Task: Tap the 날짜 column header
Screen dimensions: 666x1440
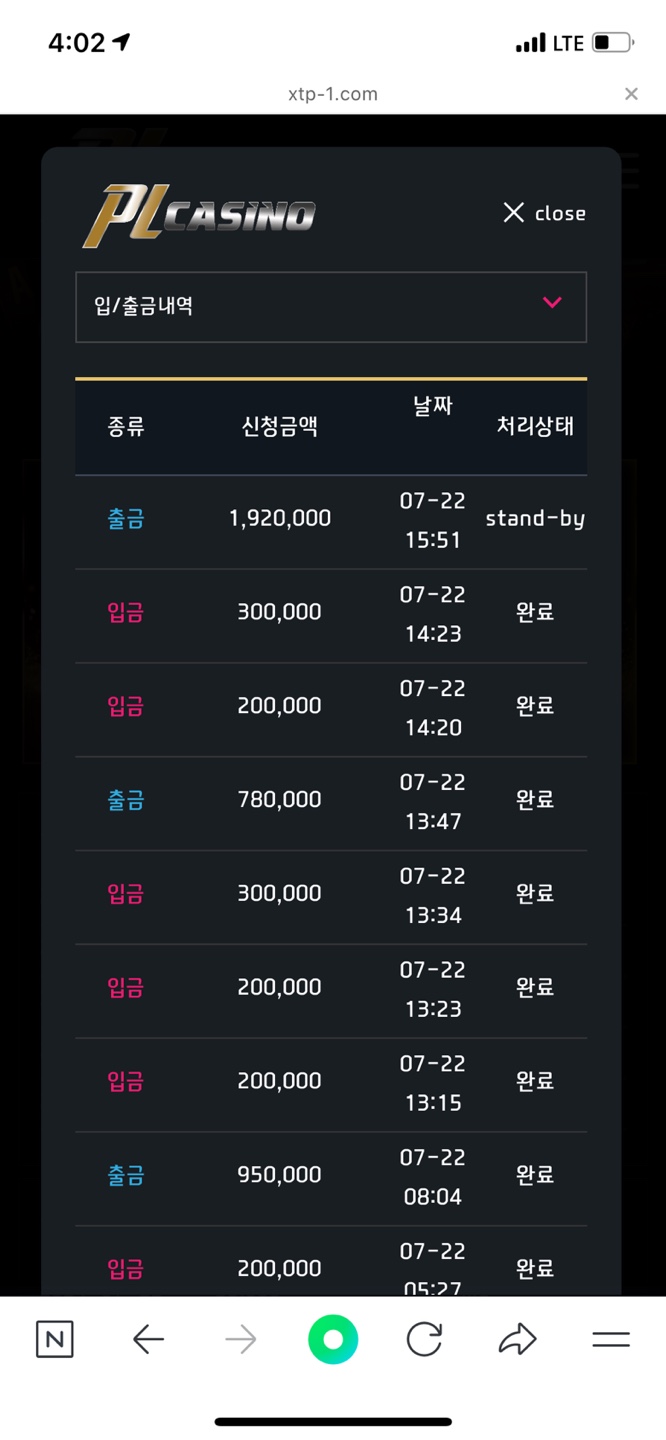Action: (433, 405)
